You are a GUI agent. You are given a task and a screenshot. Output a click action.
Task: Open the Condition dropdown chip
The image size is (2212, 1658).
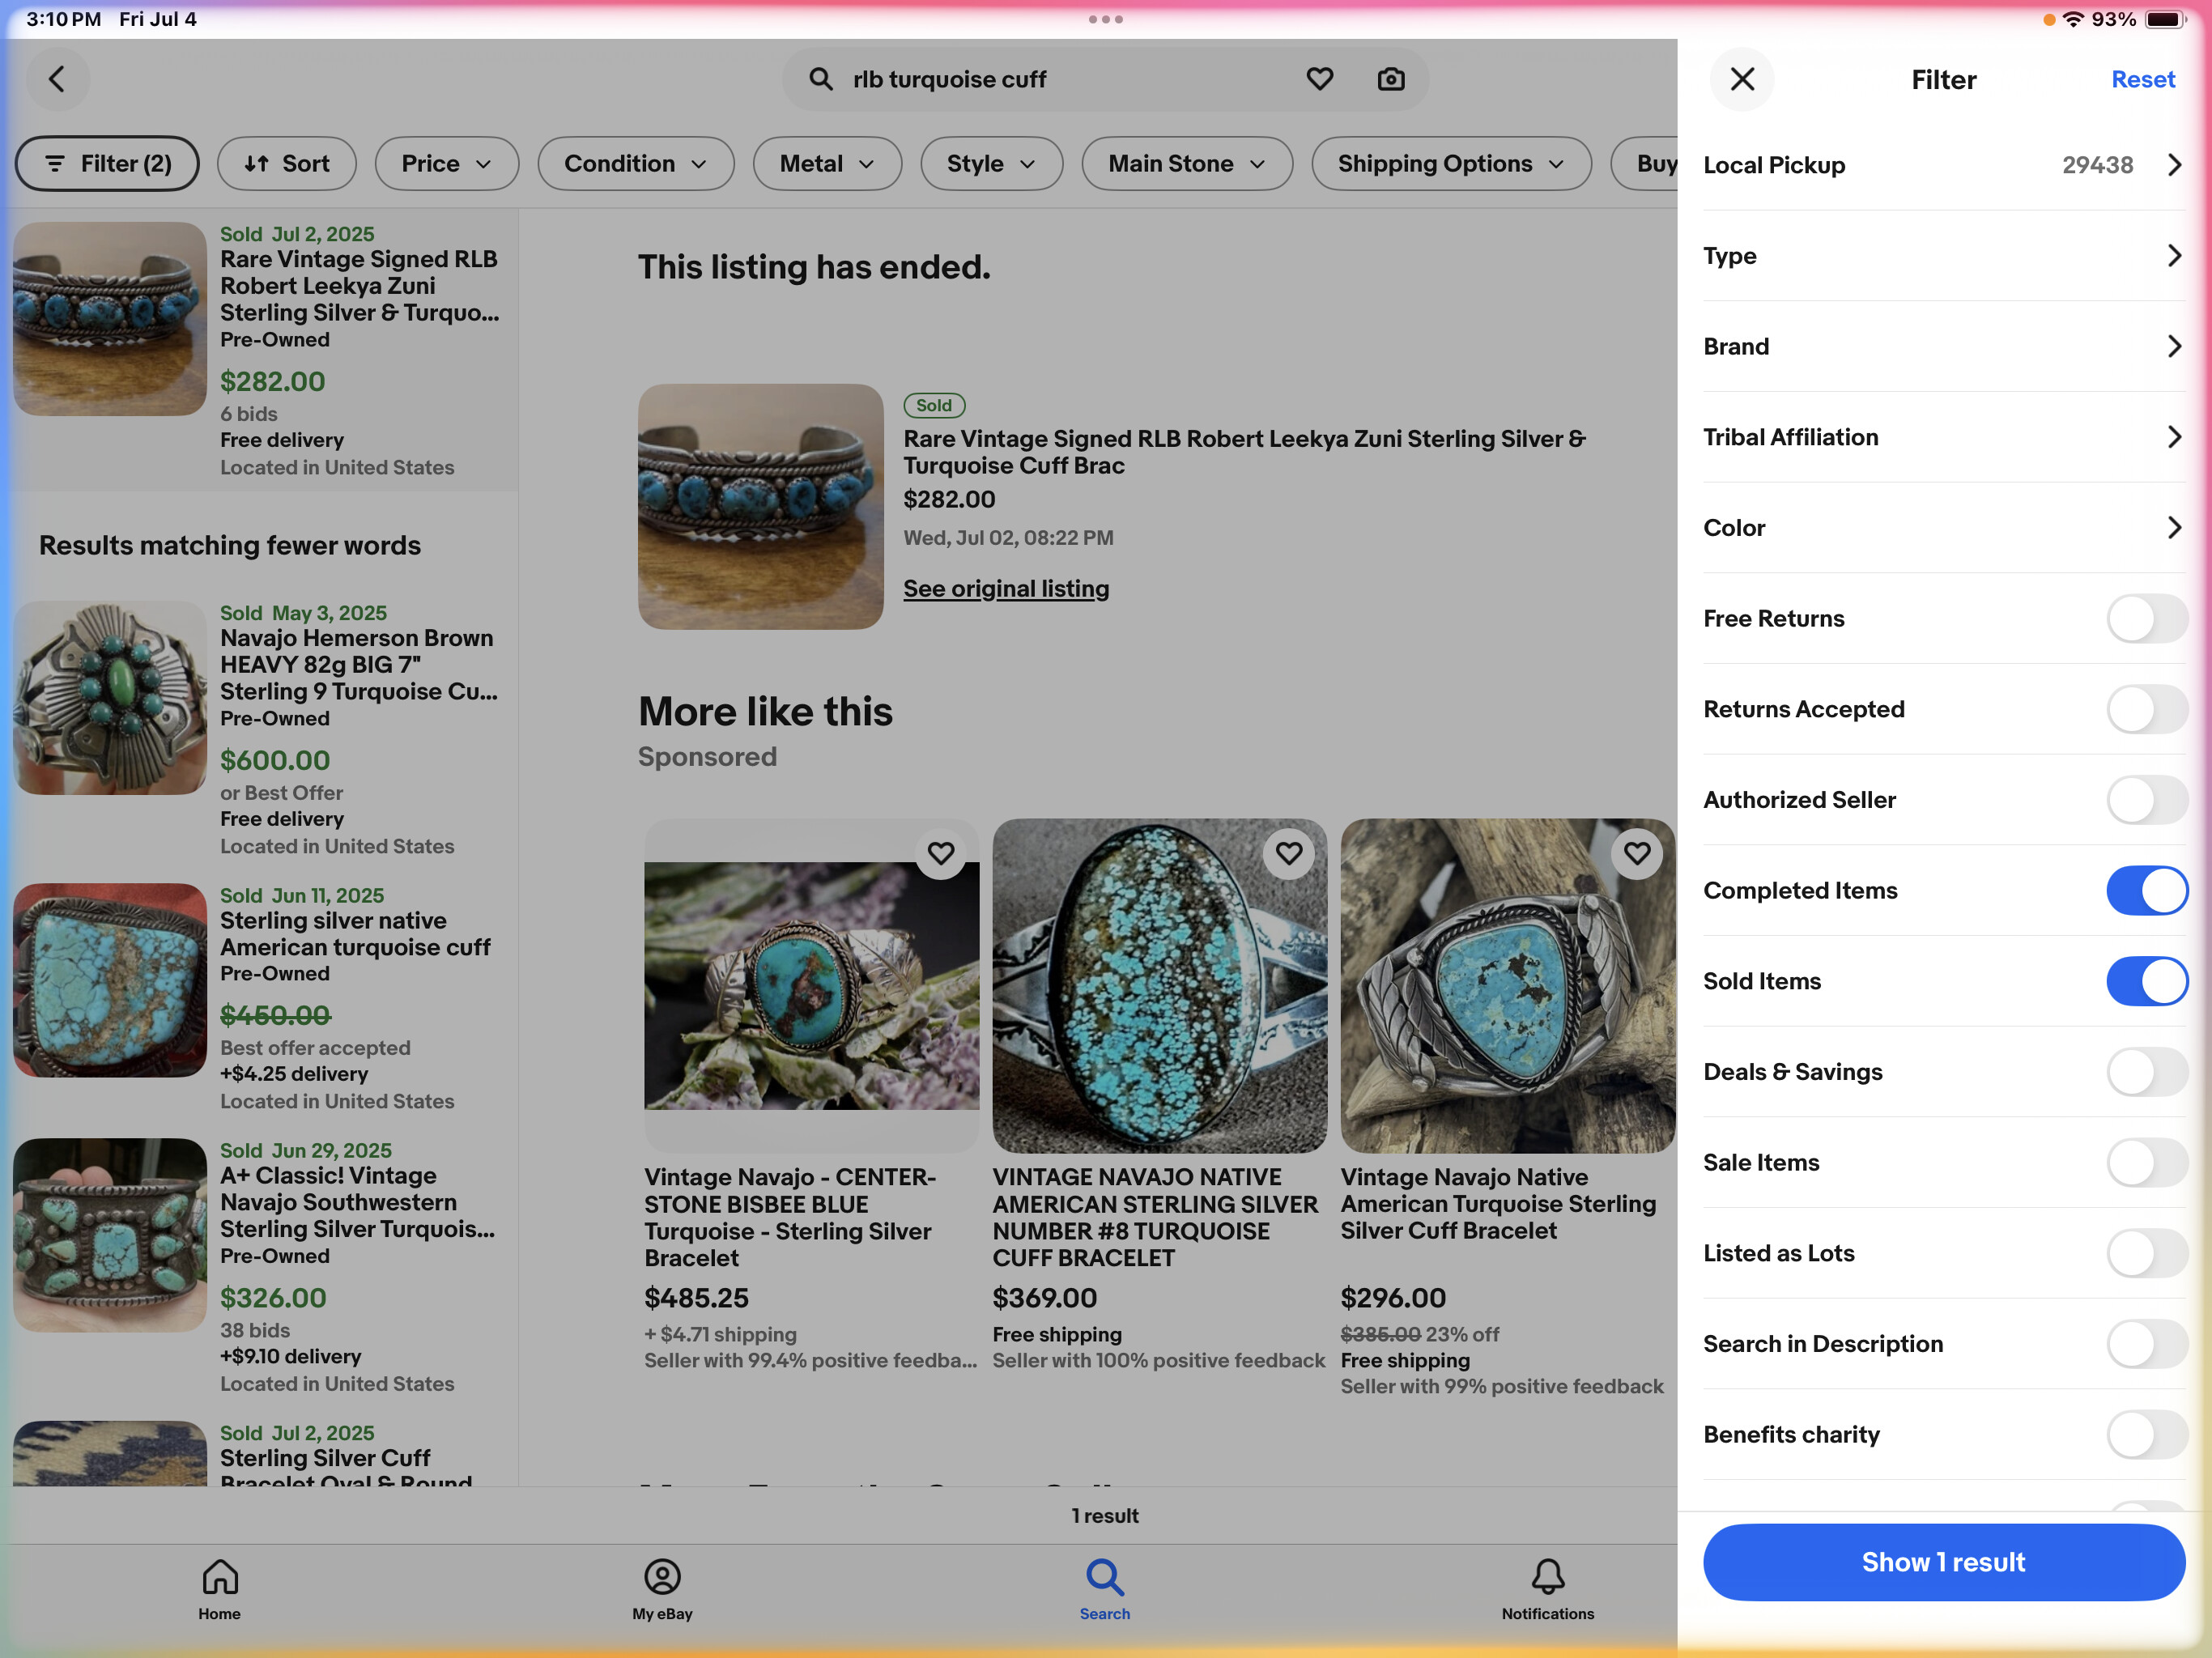pyautogui.click(x=636, y=164)
